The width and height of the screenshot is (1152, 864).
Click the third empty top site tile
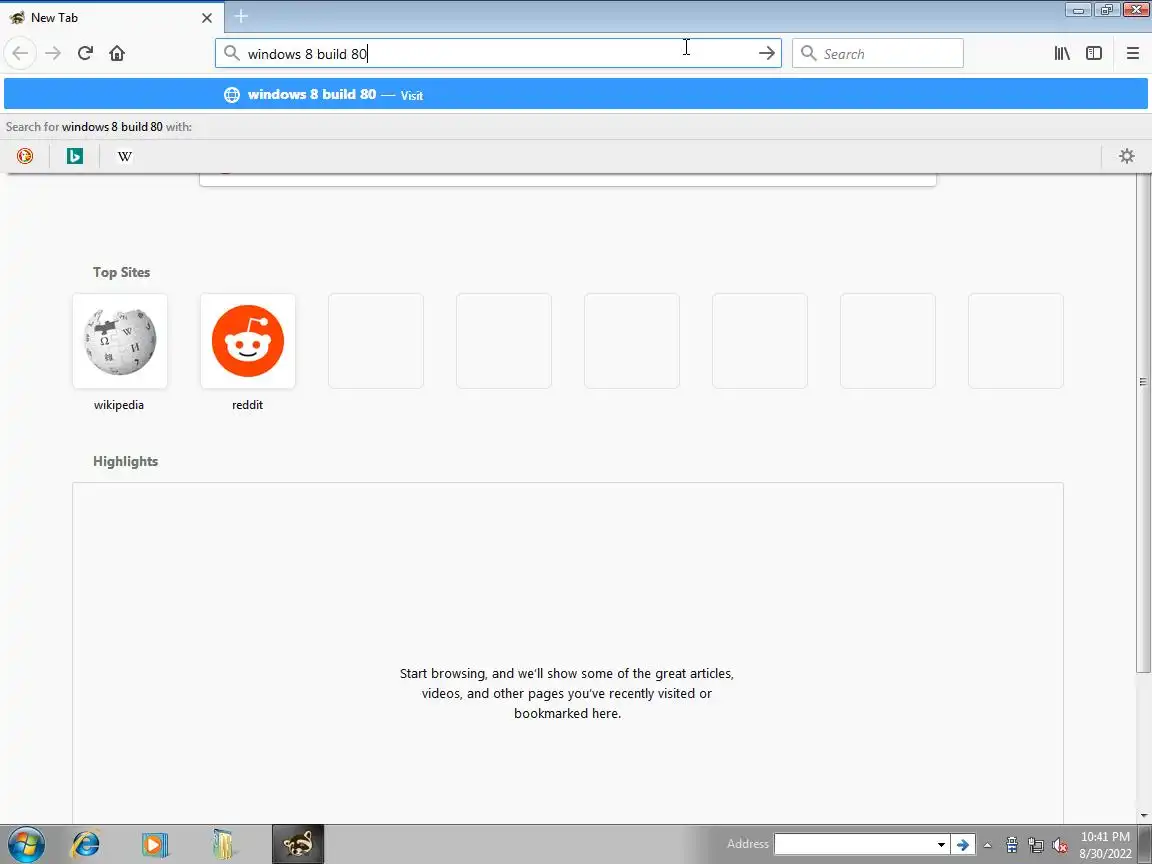[632, 341]
